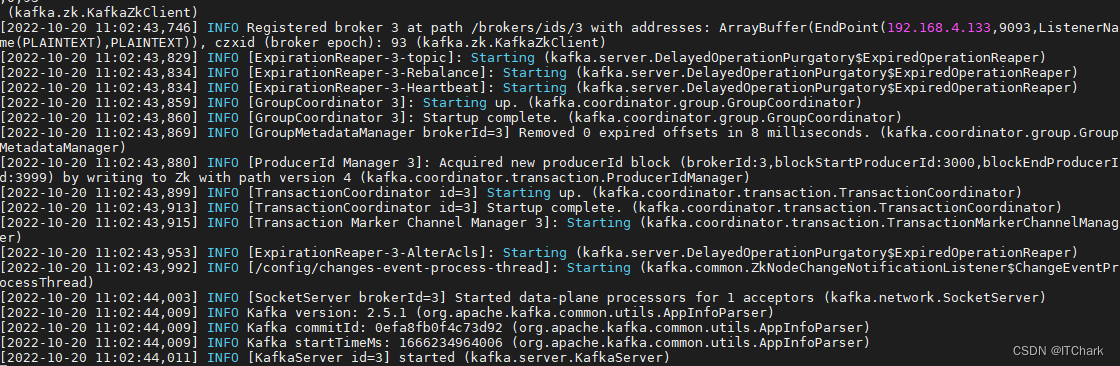Click 'Started data-plane processors for 1 acceptors'
1120x366 pixels.
point(634,297)
